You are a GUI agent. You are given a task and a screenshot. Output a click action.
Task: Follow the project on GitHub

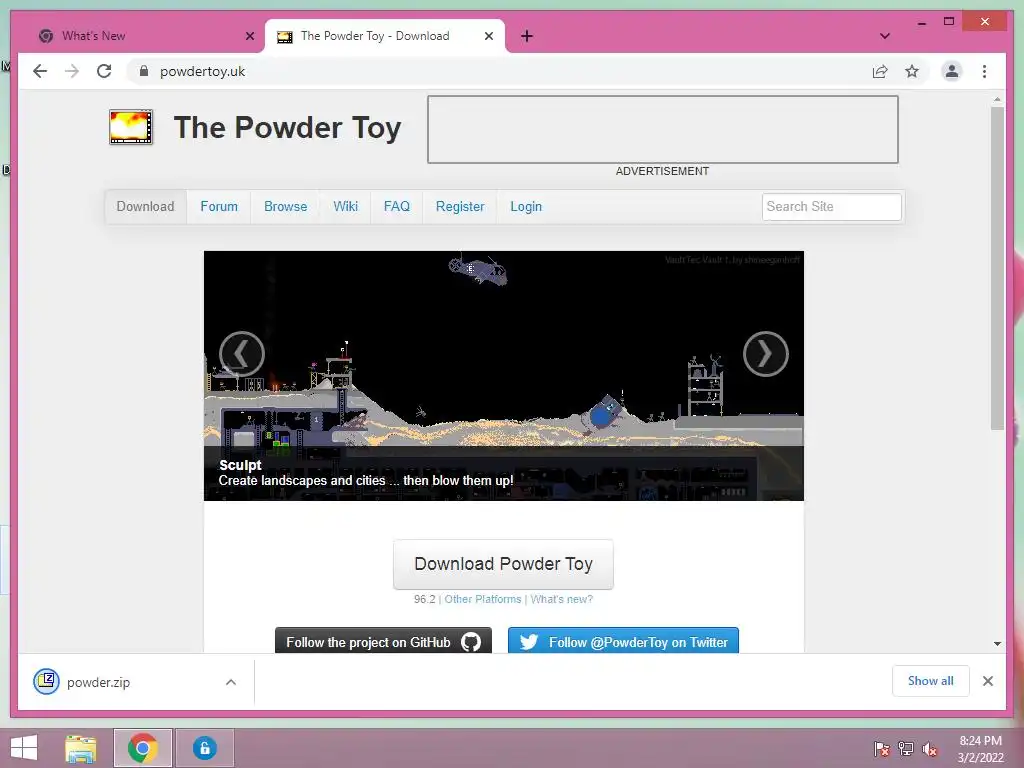(x=383, y=641)
